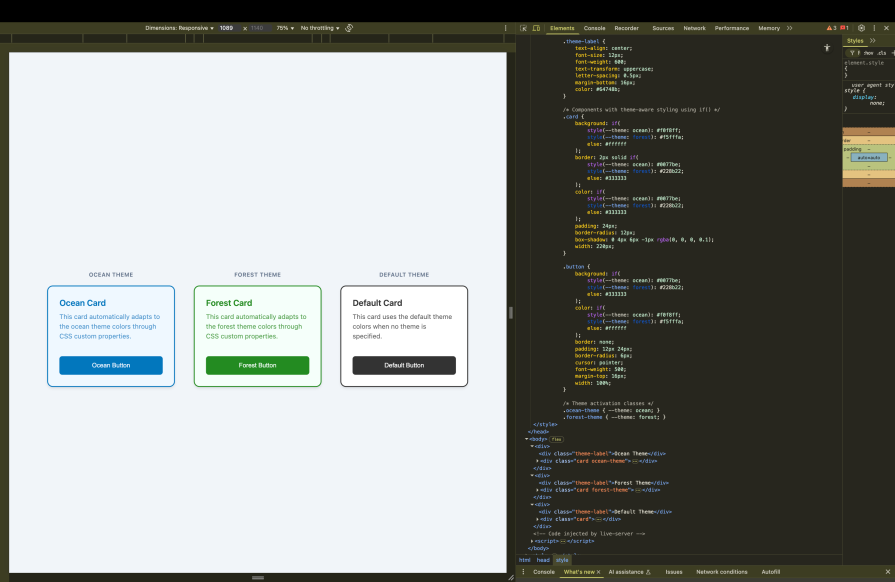The width and height of the screenshot is (895, 582).
Task: Expand the div with class card ocean-theme
Action: tap(537, 461)
